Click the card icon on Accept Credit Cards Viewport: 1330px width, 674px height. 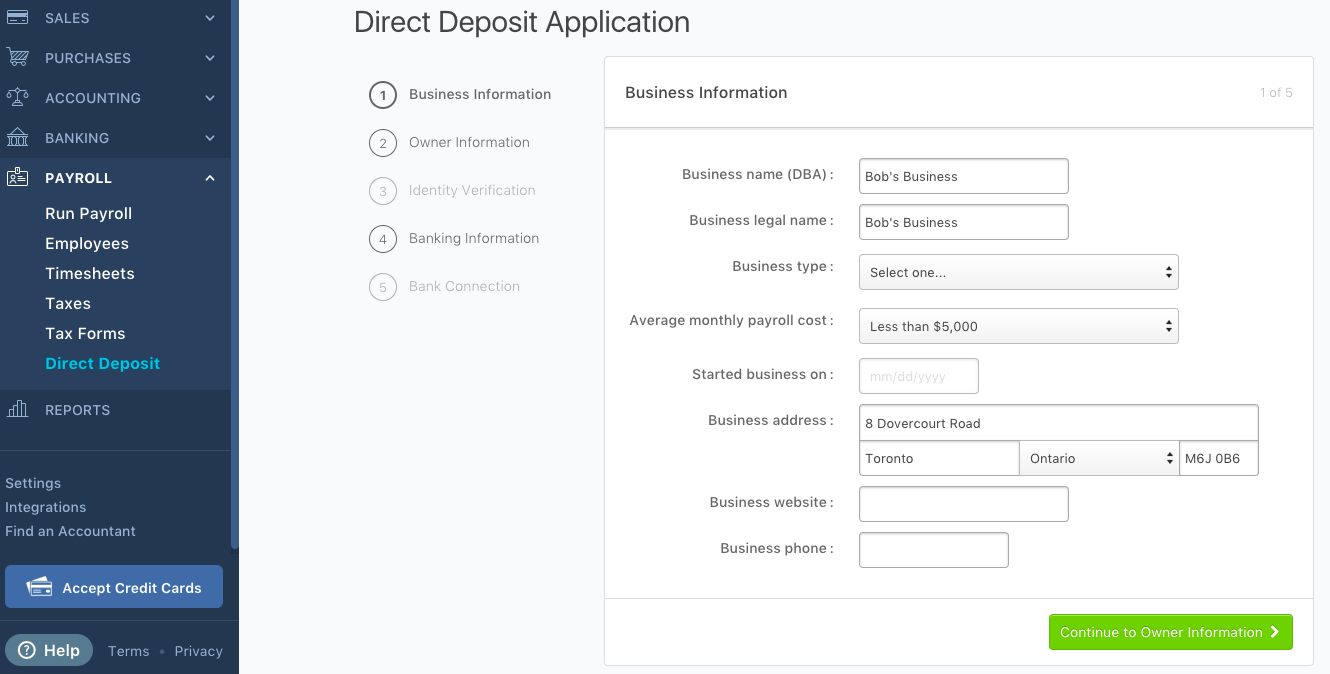39,587
